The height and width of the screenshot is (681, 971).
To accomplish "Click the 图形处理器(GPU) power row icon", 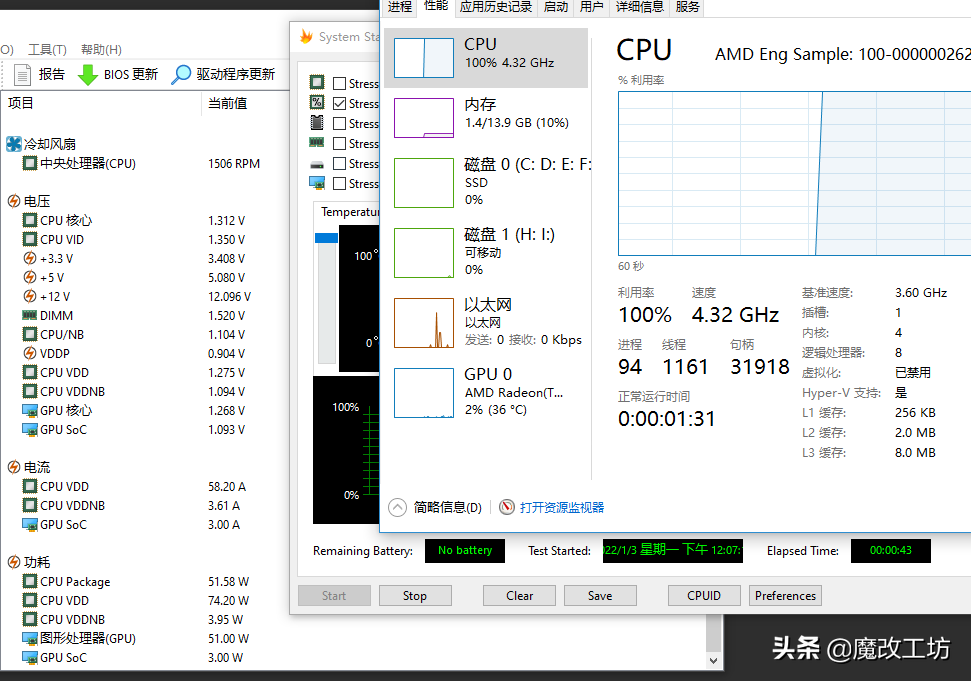I will coord(30,638).
